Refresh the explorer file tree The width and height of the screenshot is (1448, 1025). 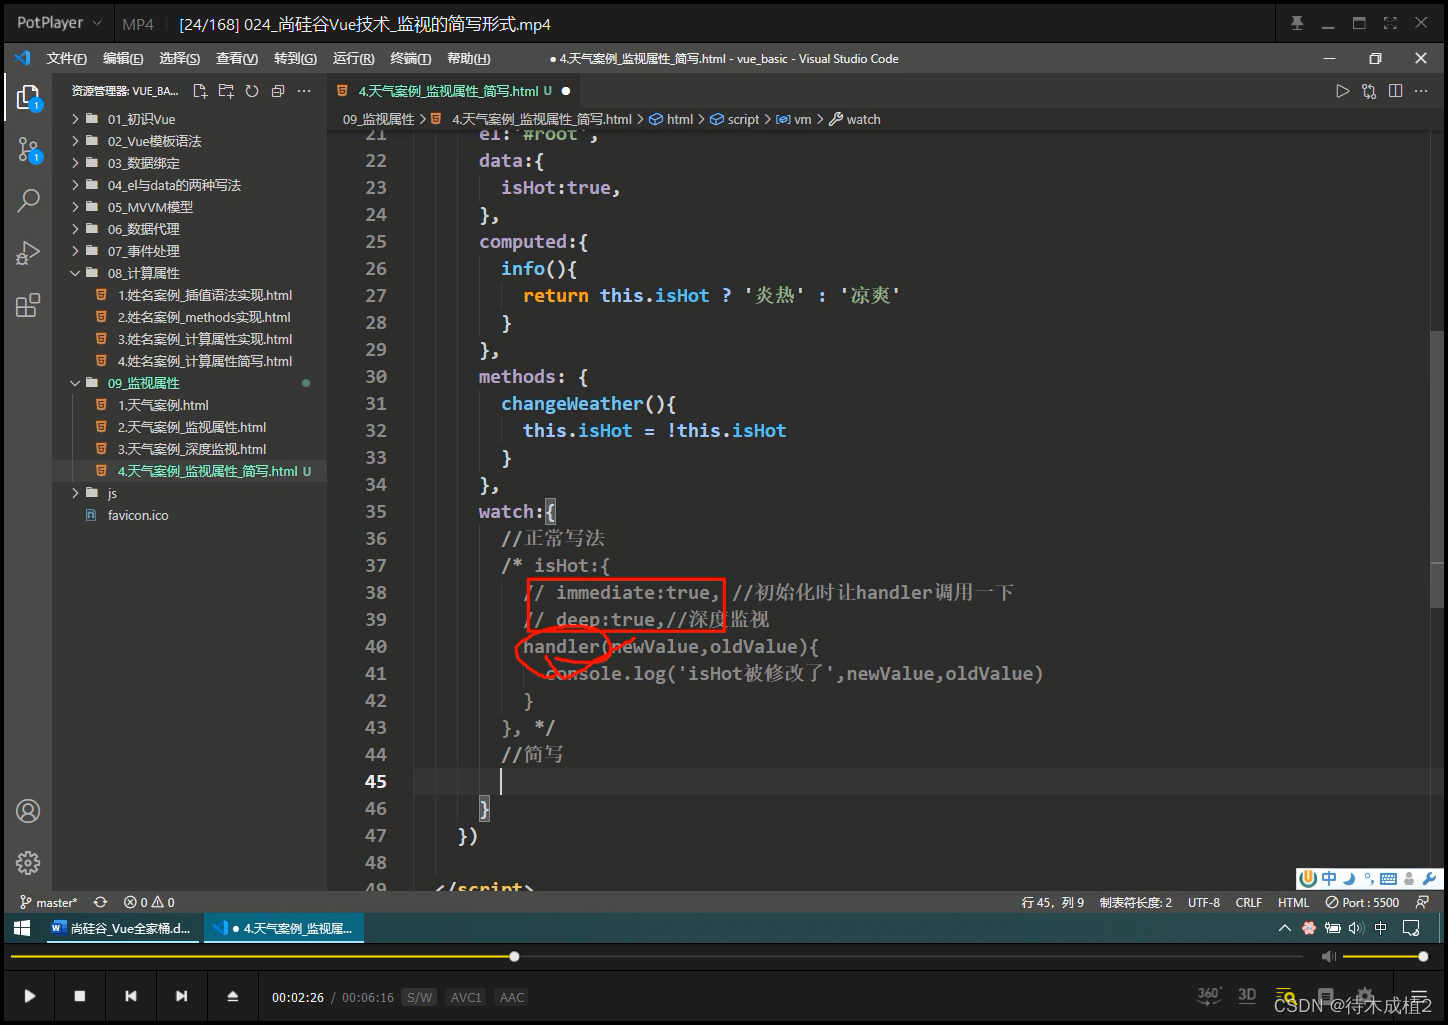[252, 91]
